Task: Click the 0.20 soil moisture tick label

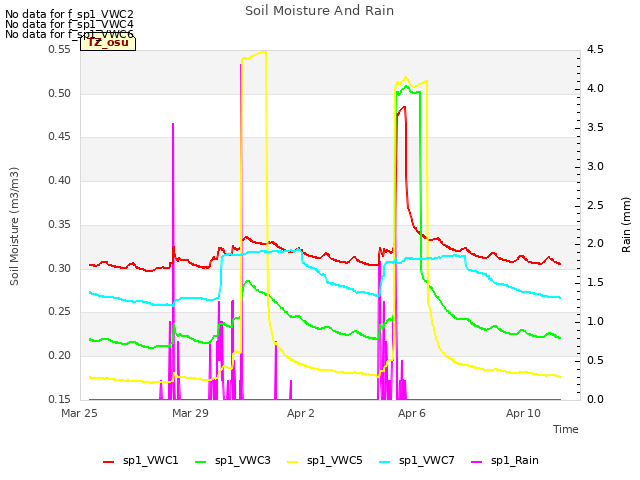Action: click(x=59, y=356)
